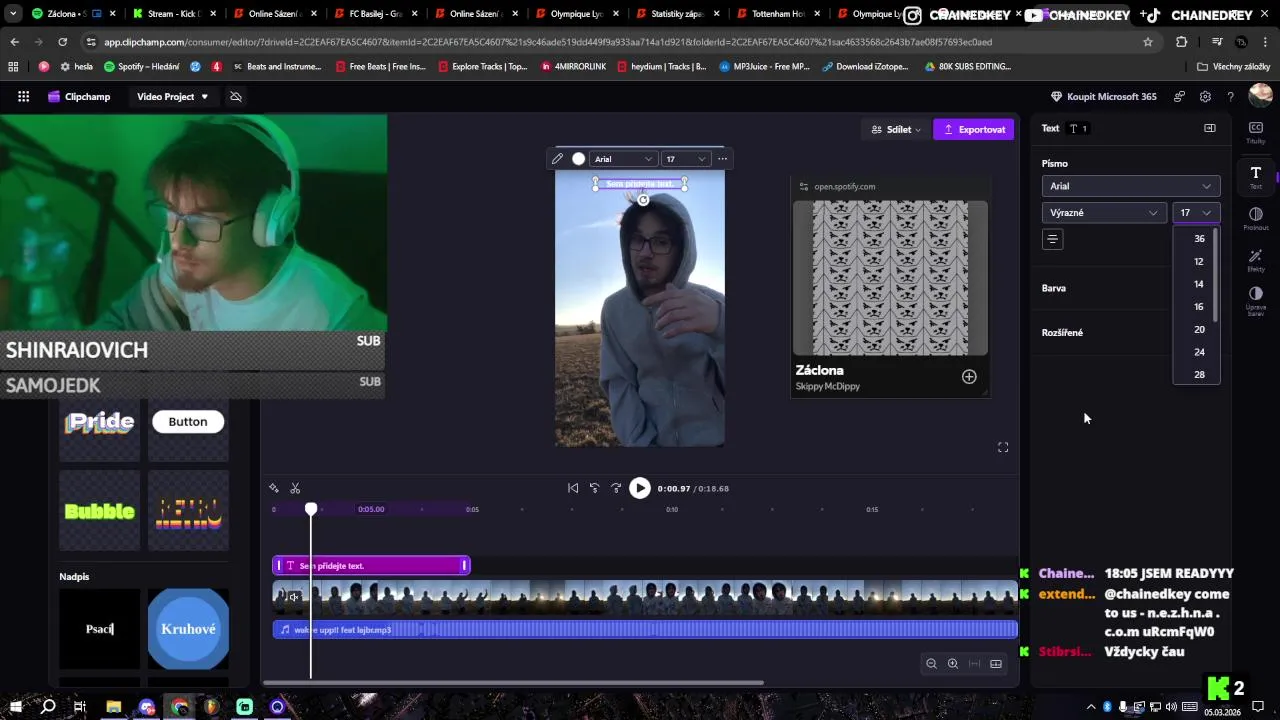This screenshot has height=720, width=1280.
Task: Click the auto compose magic icon
Action: click(x=274, y=488)
